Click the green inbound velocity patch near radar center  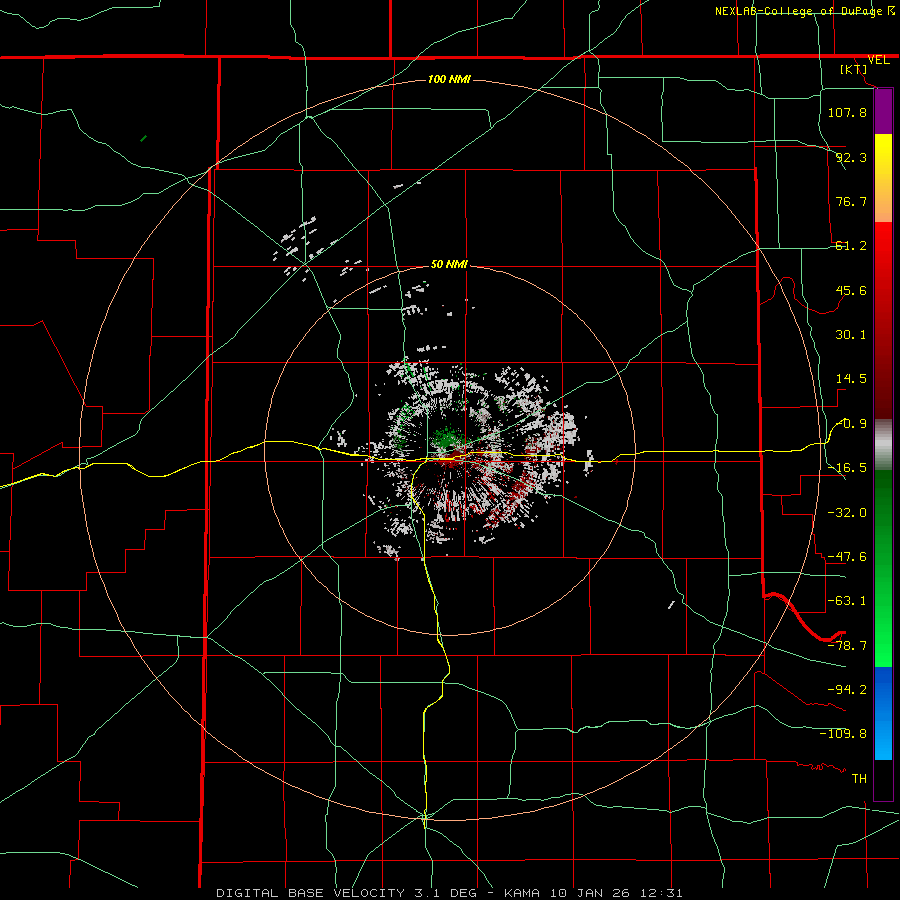pos(448,439)
